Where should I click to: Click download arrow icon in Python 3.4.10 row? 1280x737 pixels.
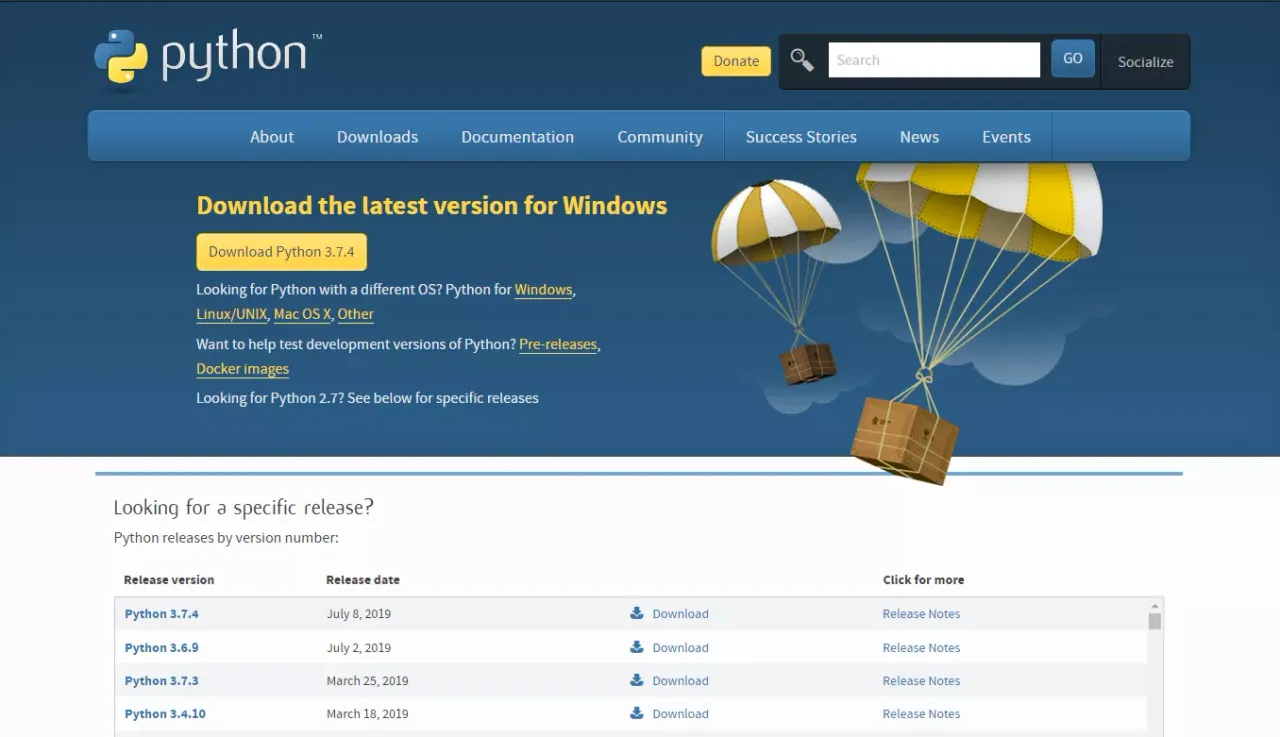coord(637,713)
